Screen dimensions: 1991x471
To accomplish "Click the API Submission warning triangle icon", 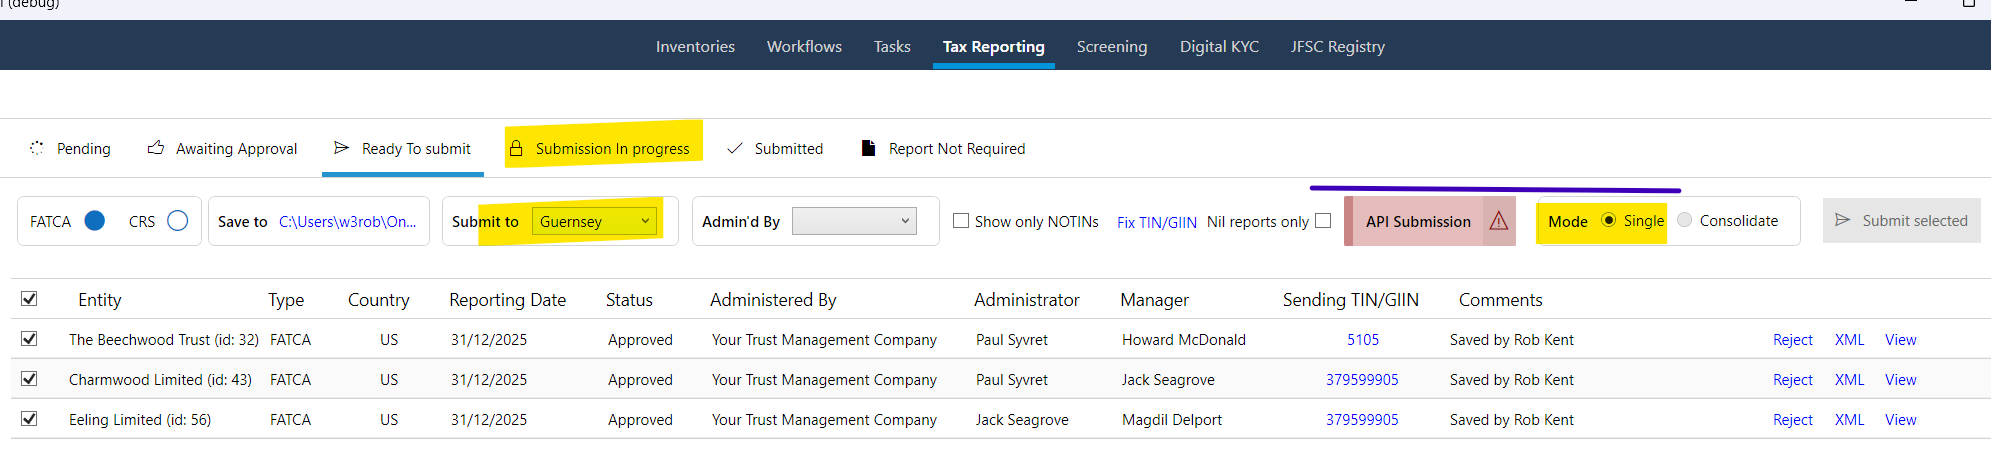I will point(1498,221).
